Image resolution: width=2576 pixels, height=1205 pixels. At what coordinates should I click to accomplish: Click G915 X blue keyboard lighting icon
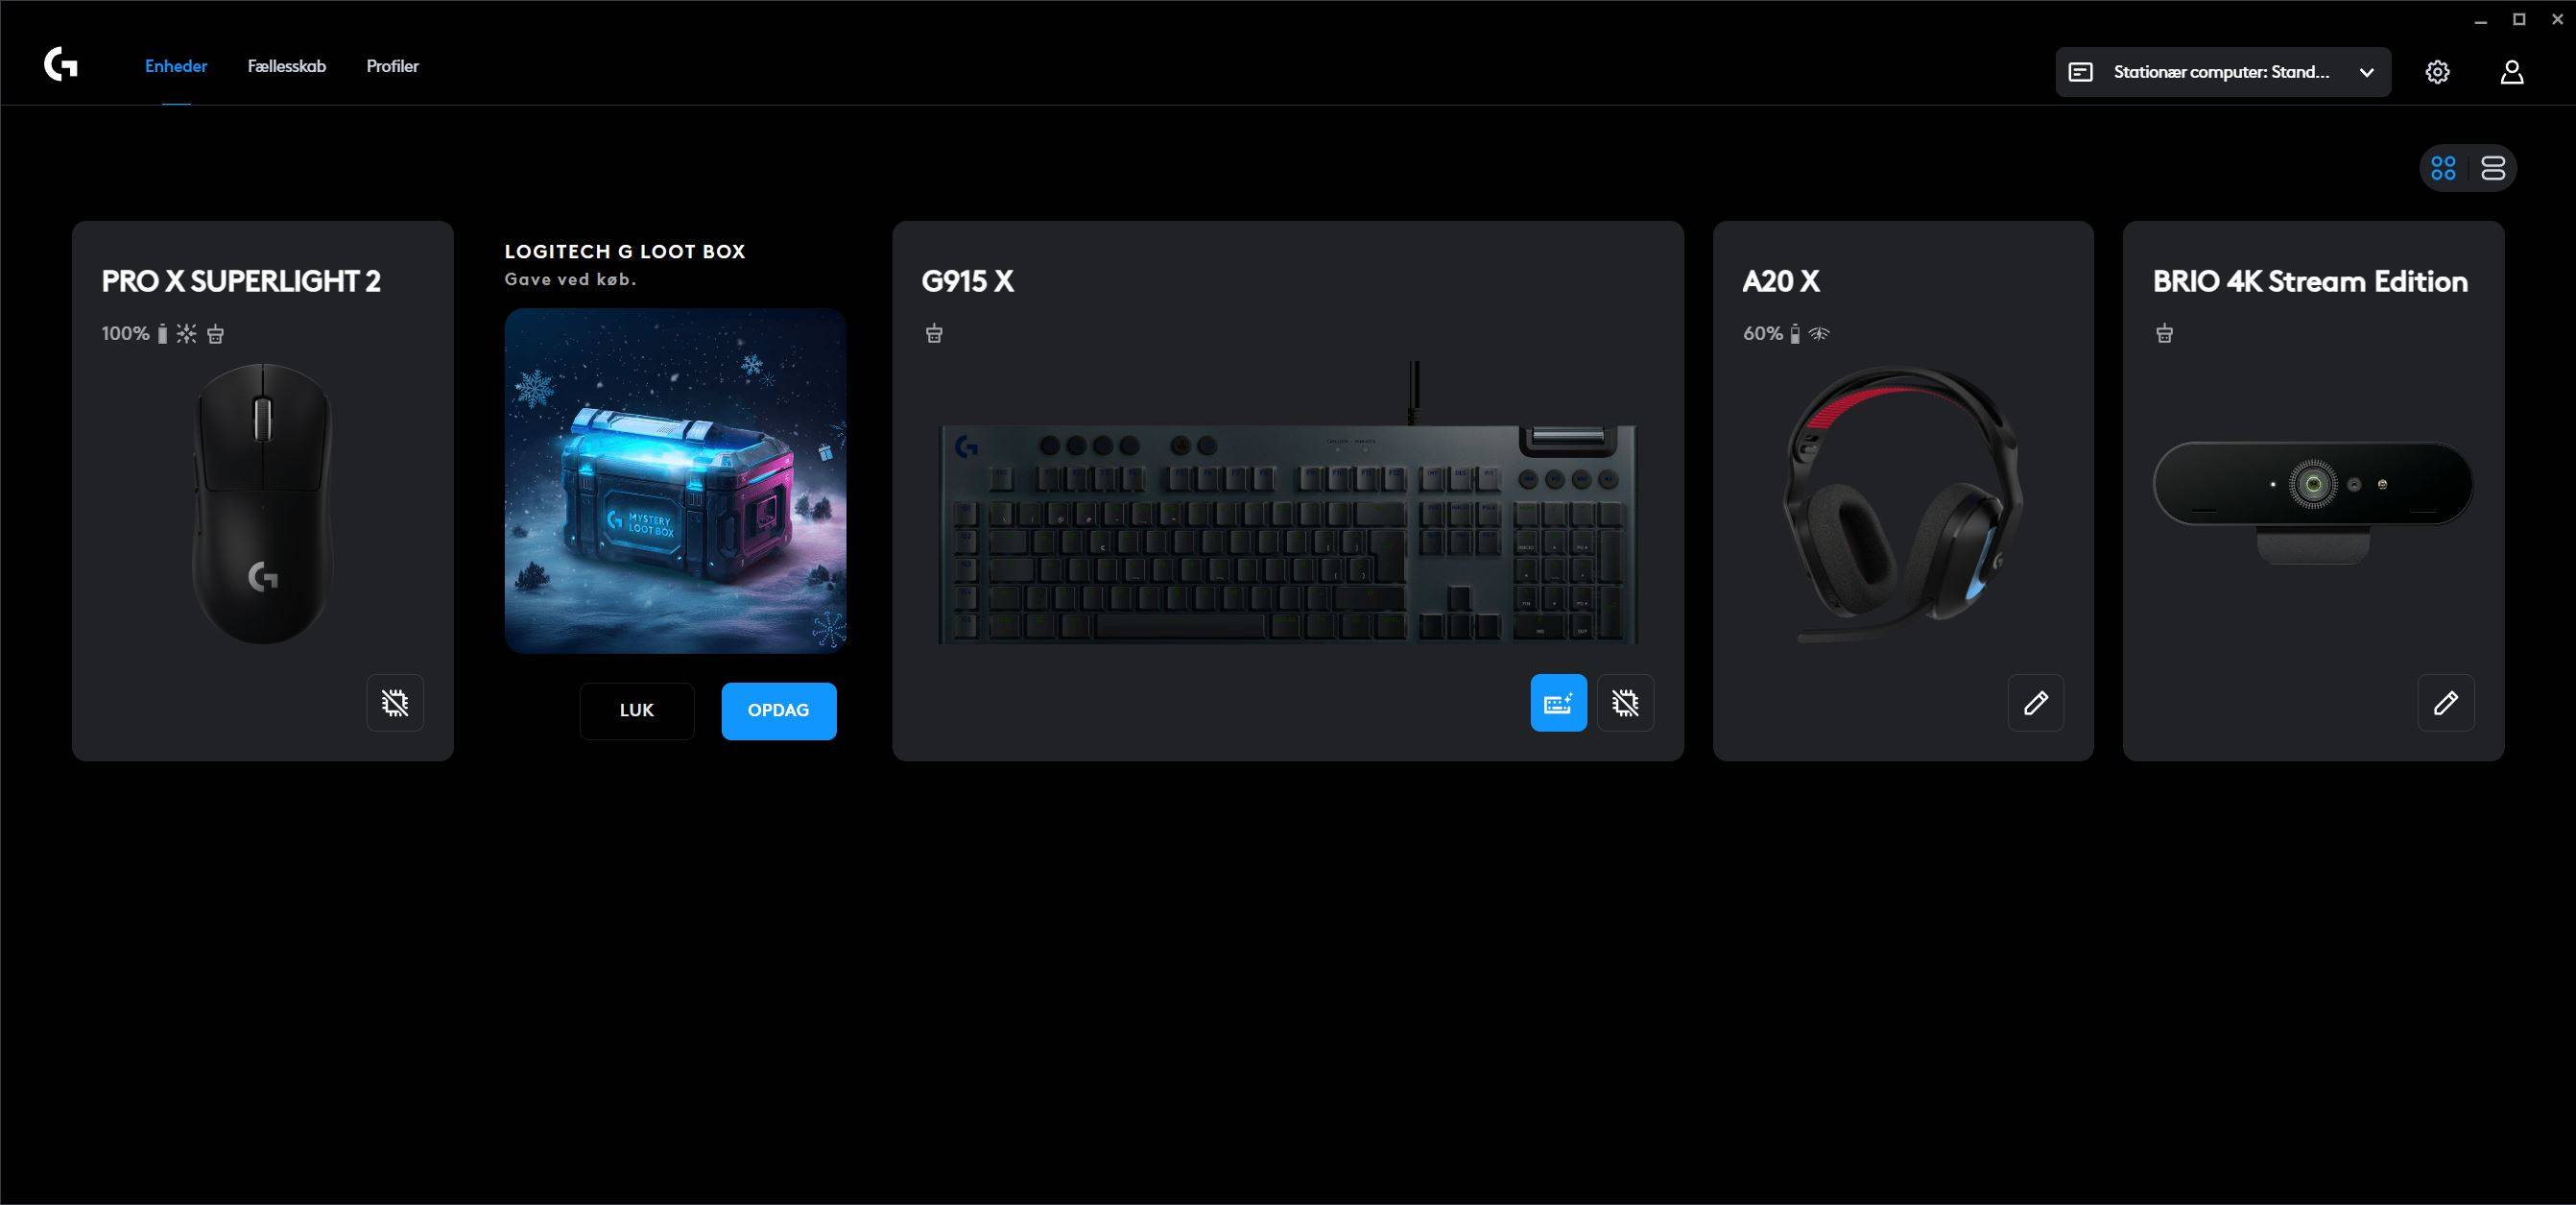[1558, 703]
